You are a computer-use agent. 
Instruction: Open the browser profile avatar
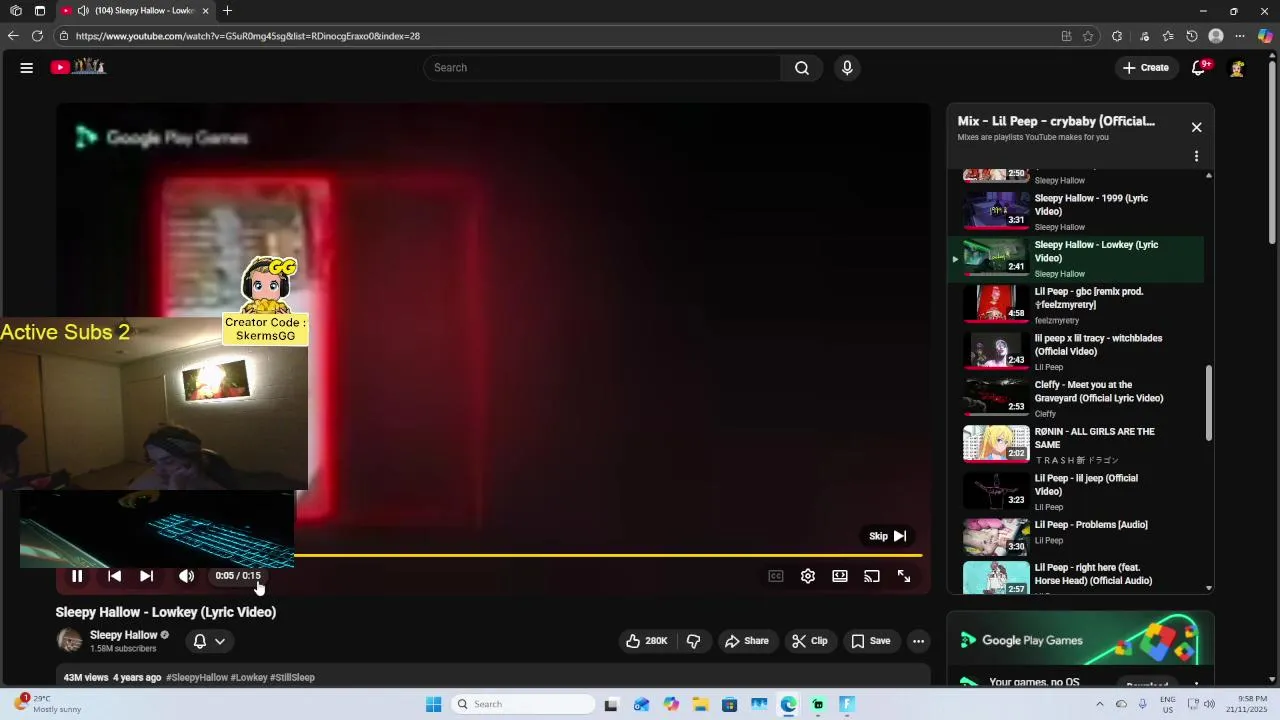tap(1216, 36)
